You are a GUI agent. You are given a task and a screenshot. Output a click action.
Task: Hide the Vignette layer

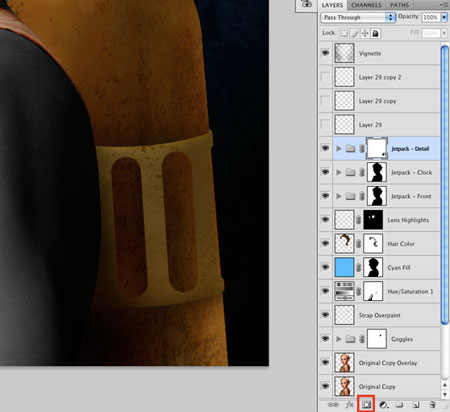pos(325,53)
